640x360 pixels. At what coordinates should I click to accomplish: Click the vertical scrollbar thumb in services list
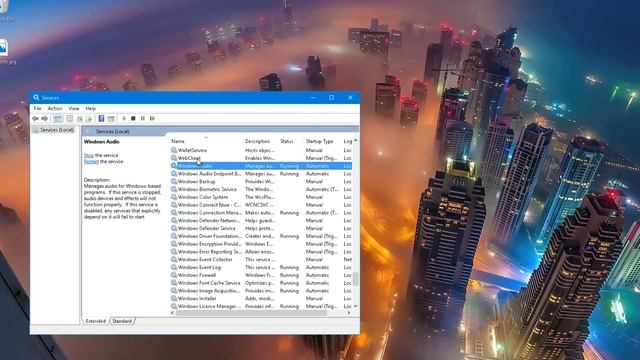[x=356, y=280]
